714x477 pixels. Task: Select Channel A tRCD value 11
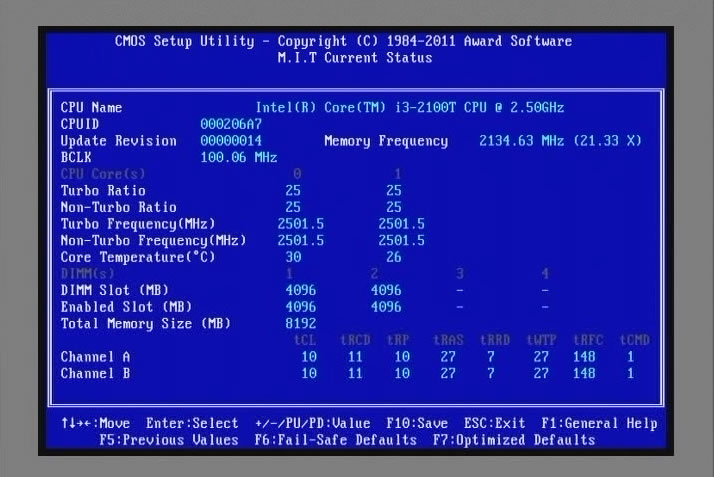click(355, 357)
